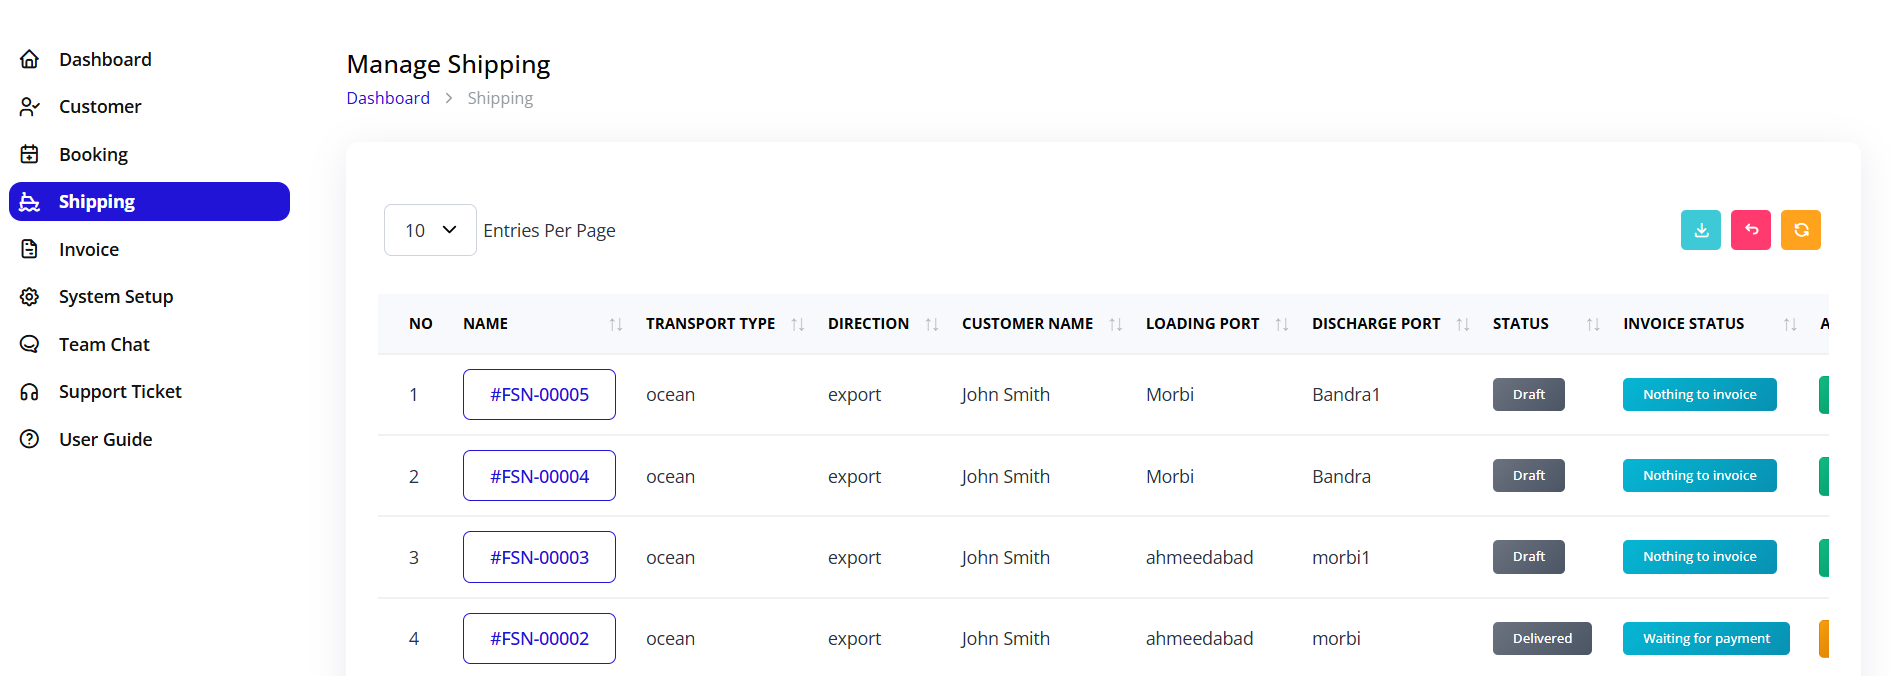Open the entries per page dropdown
The image size is (1891, 676).
click(430, 230)
